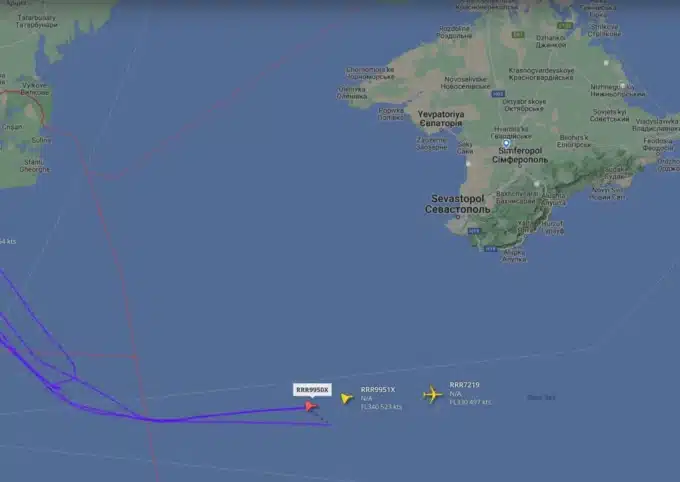Click the Sevastopol city label
Image resolution: width=680 pixels, height=482 pixels.
click(x=458, y=204)
